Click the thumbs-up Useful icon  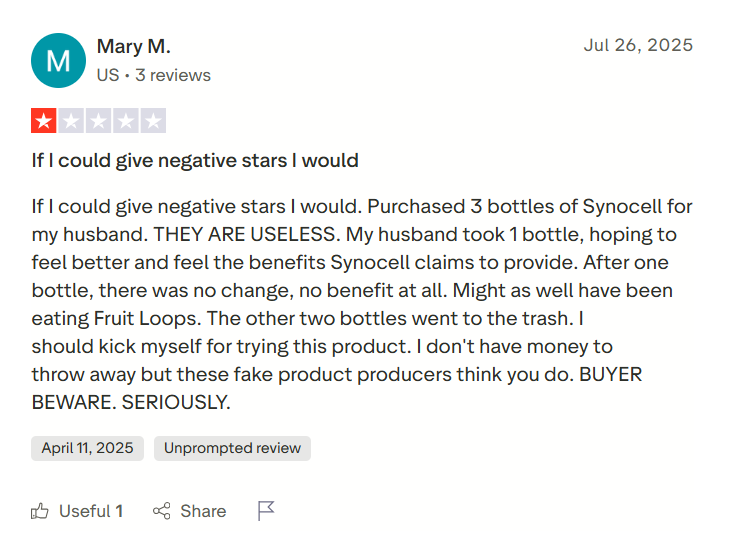pos(40,511)
